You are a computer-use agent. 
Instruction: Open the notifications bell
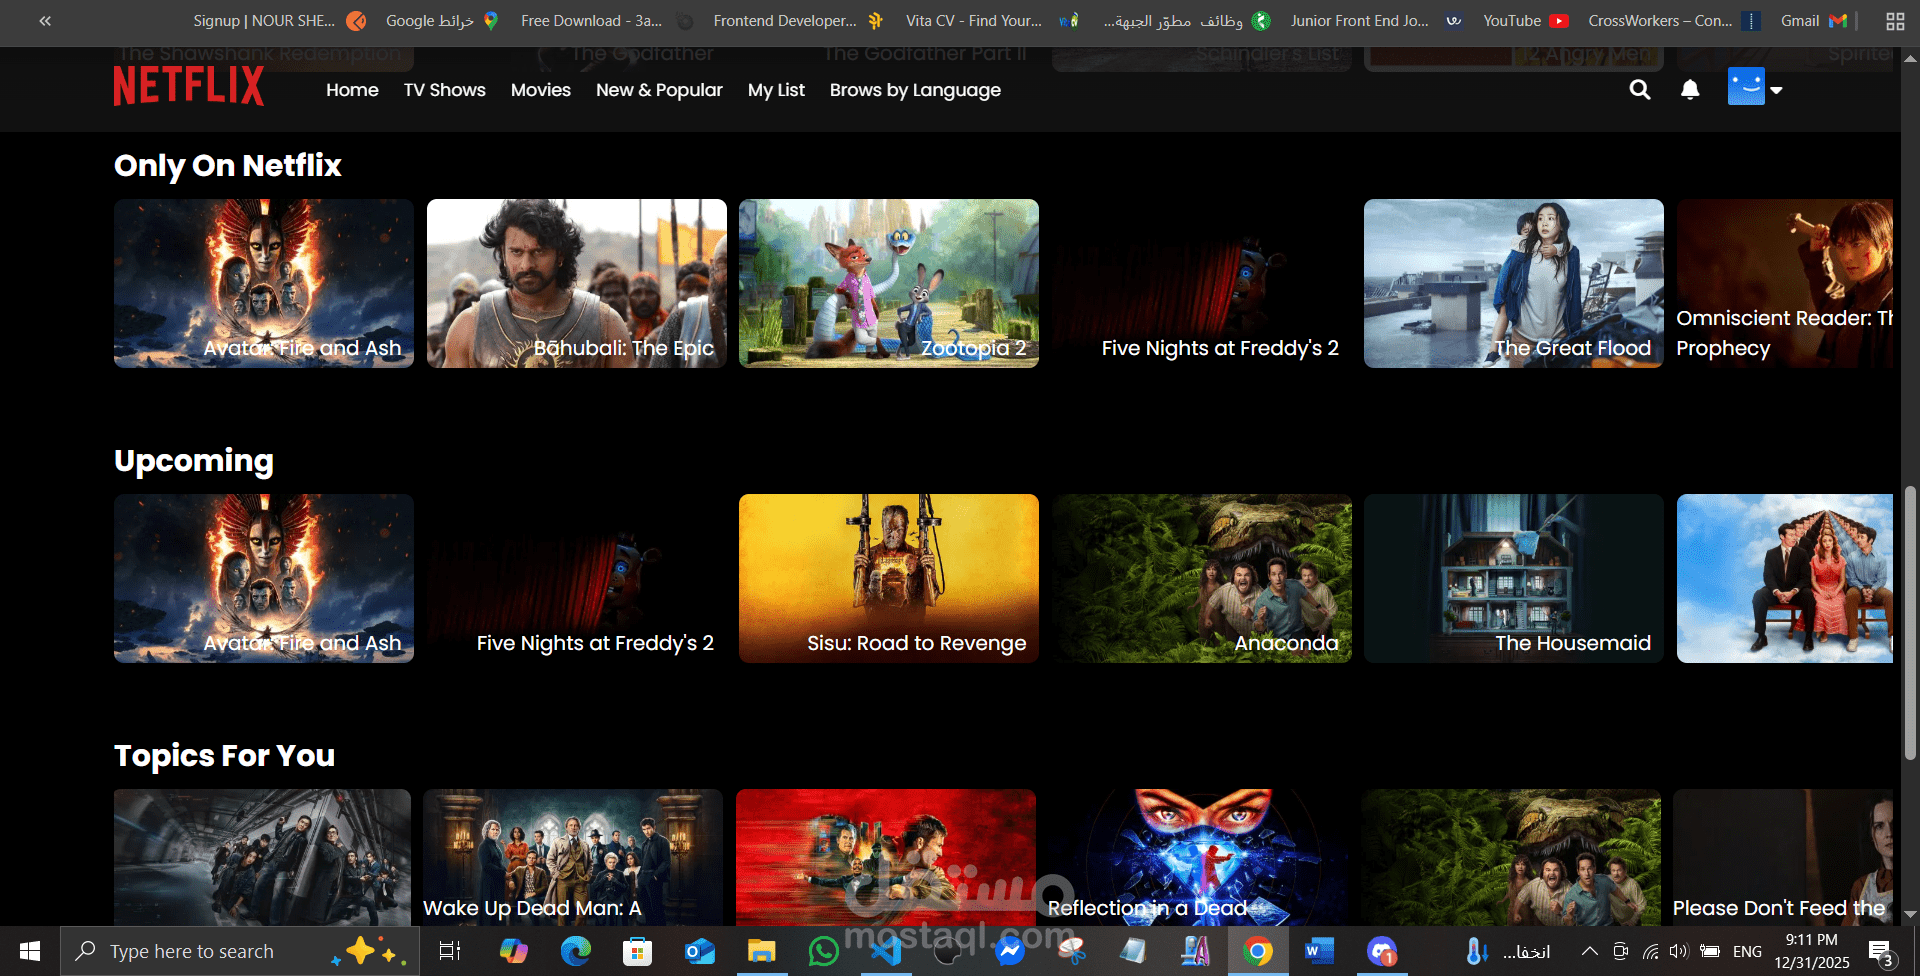(1690, 90)
